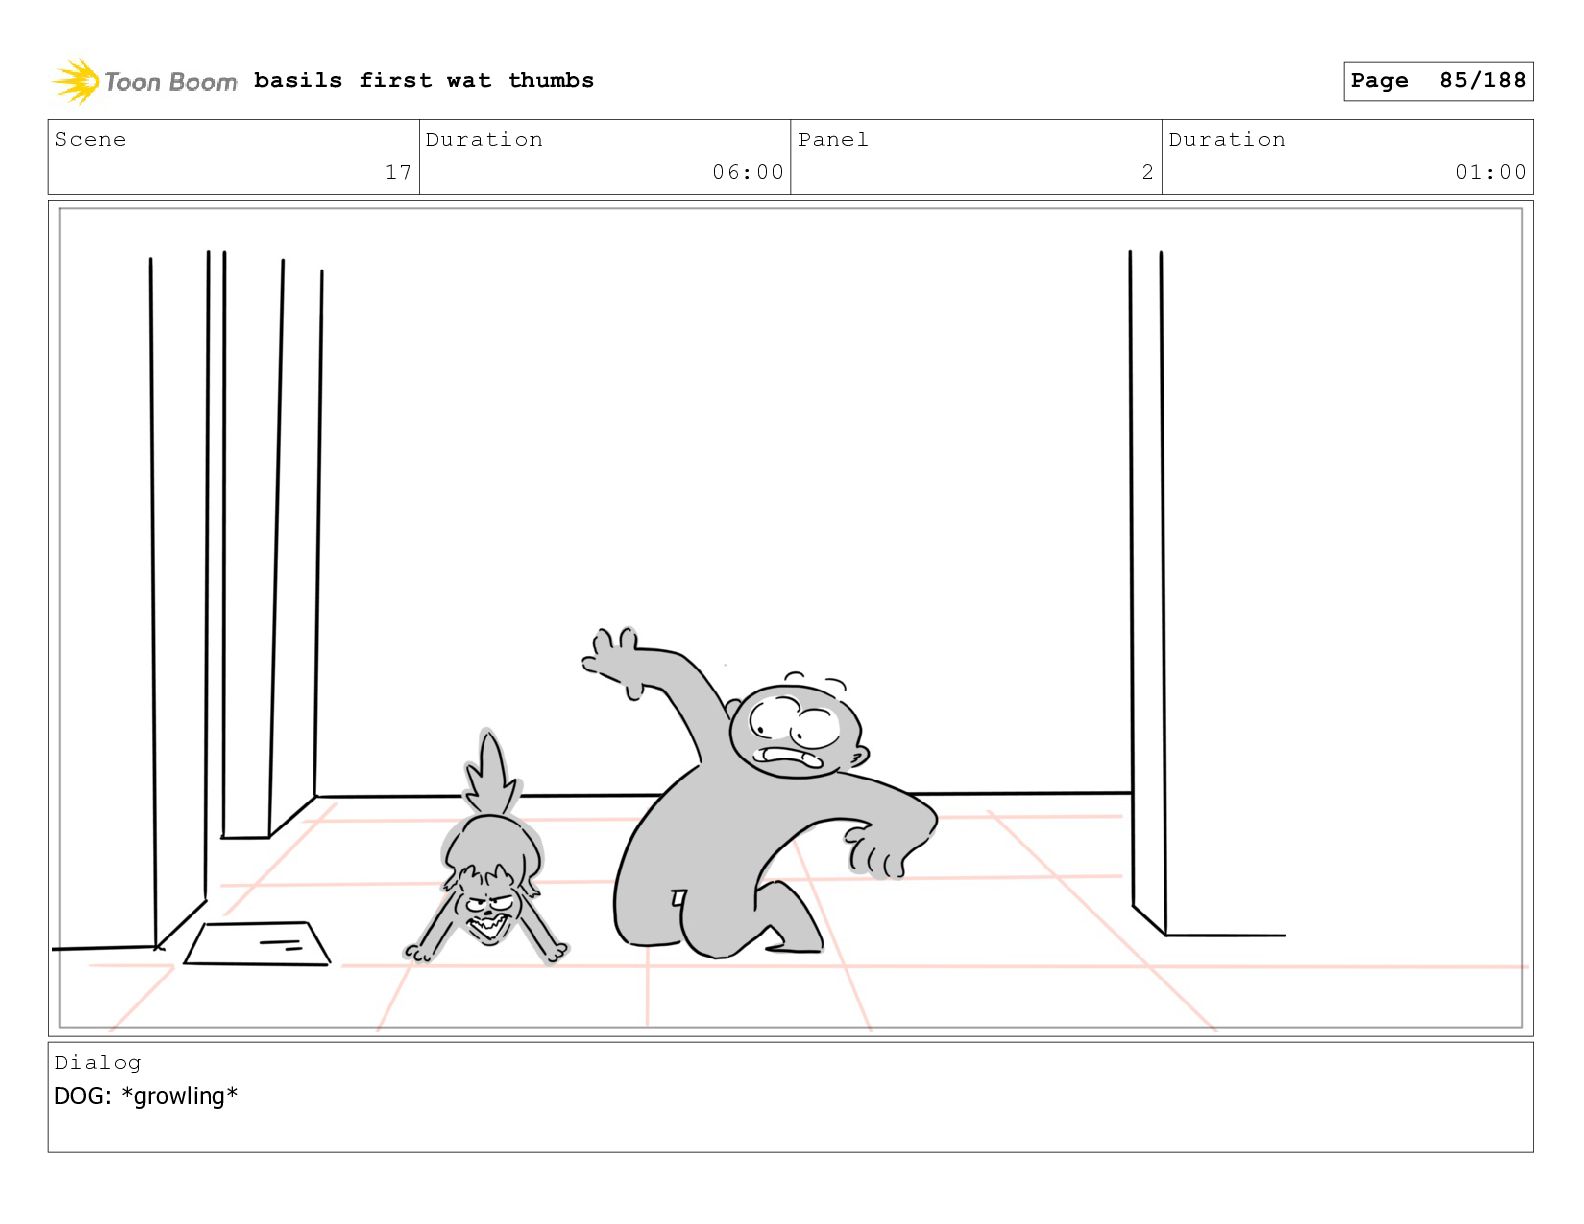This screenshot has width=1584, height=1224.
Task: Click the scene number "17"
Action: pos(398,172)
